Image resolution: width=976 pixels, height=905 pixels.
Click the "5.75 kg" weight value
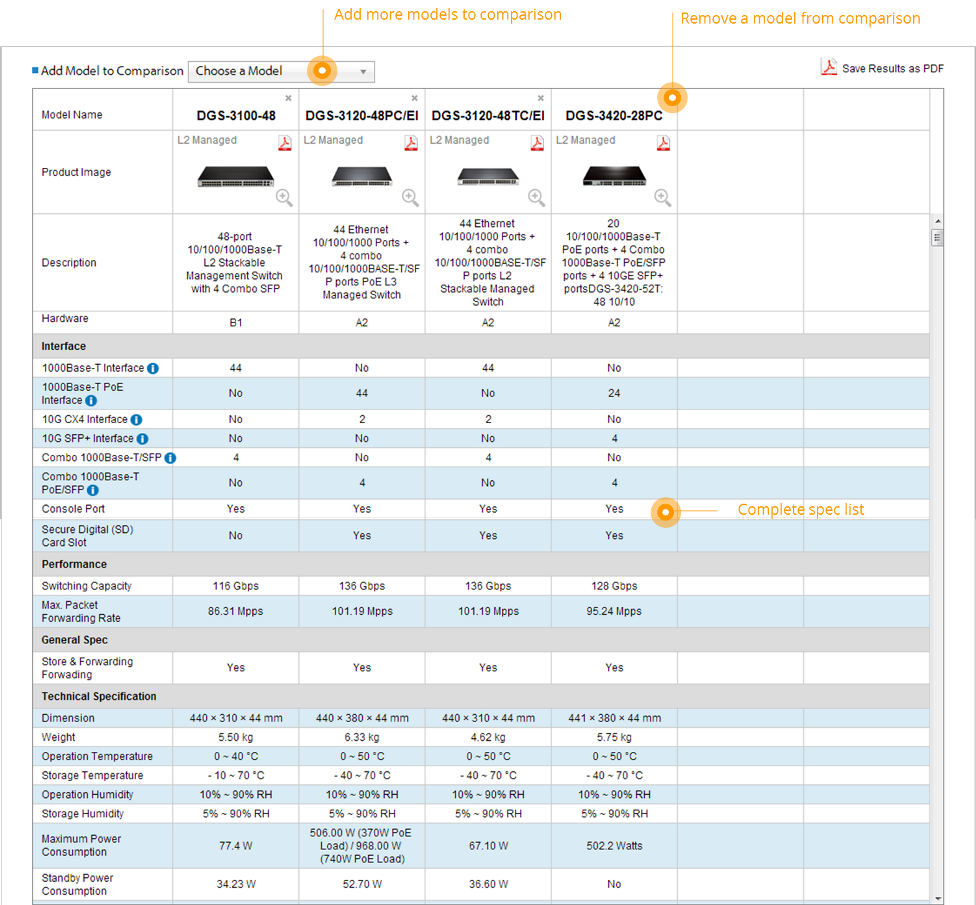(614, 738)
